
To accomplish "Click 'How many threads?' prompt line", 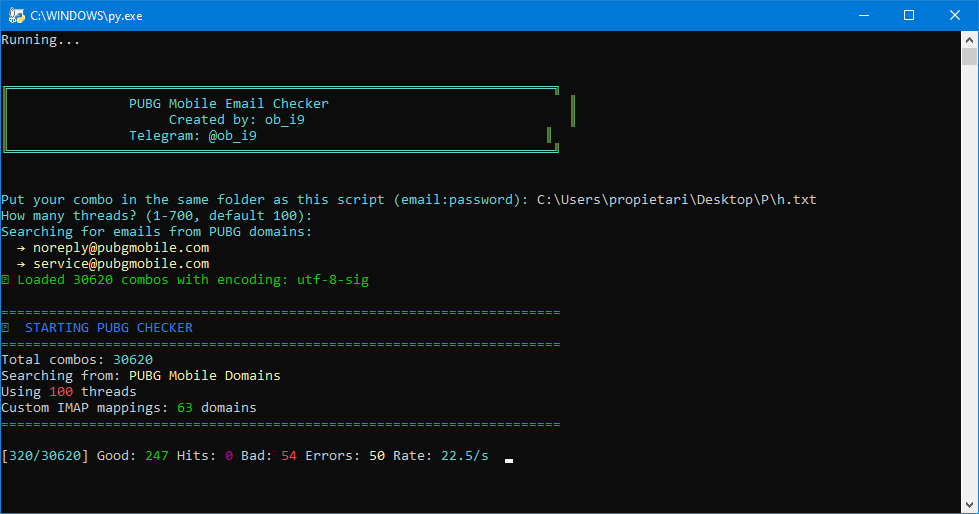I will 157,216.
